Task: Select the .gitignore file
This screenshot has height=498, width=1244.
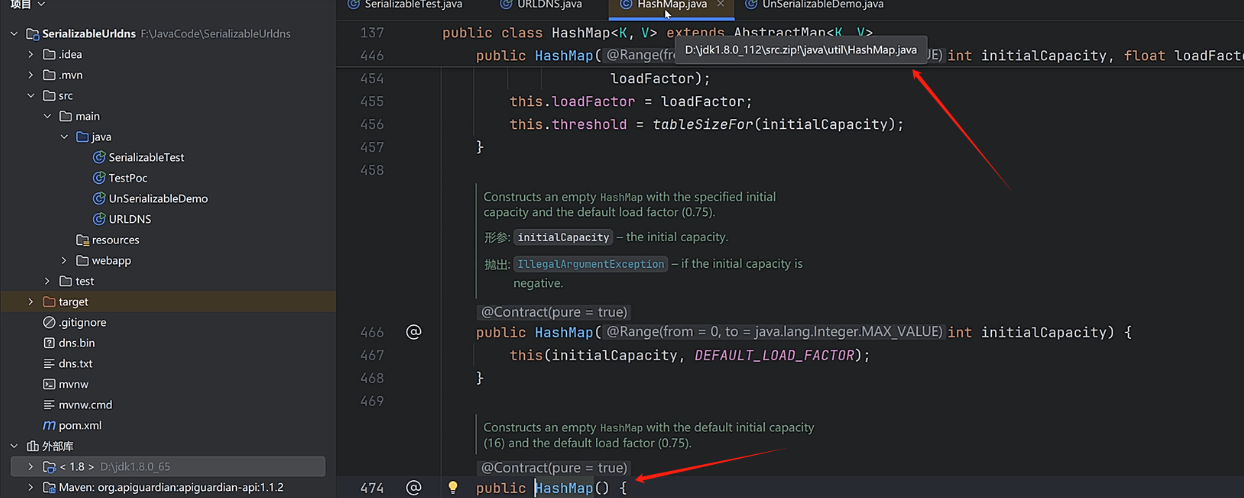Action: 82,322
